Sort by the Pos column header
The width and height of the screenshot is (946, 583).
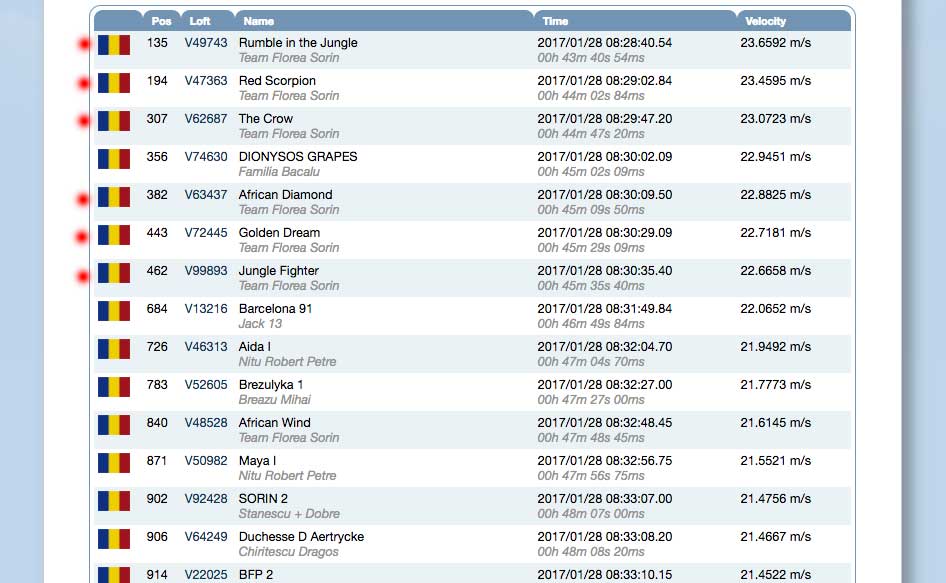tap(161, 21)
